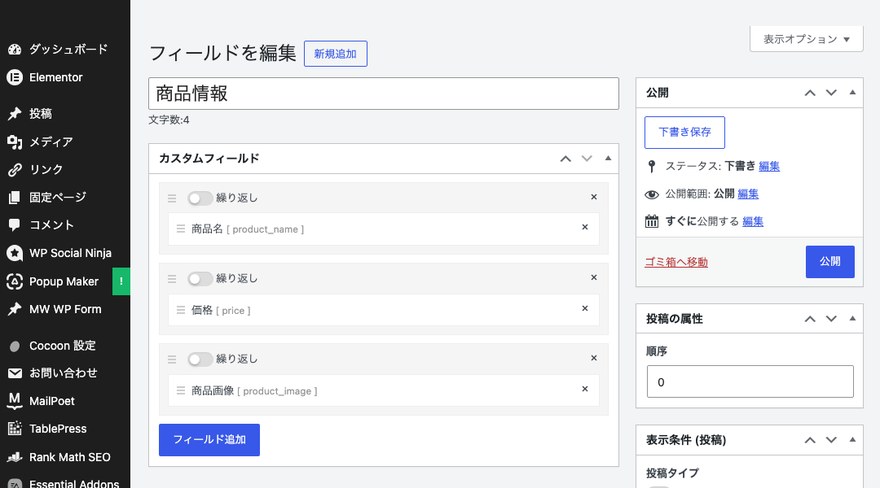Click the お問い合わせ envelope icon
Screen dimensions: 880x488
click(x=15, y=373)
